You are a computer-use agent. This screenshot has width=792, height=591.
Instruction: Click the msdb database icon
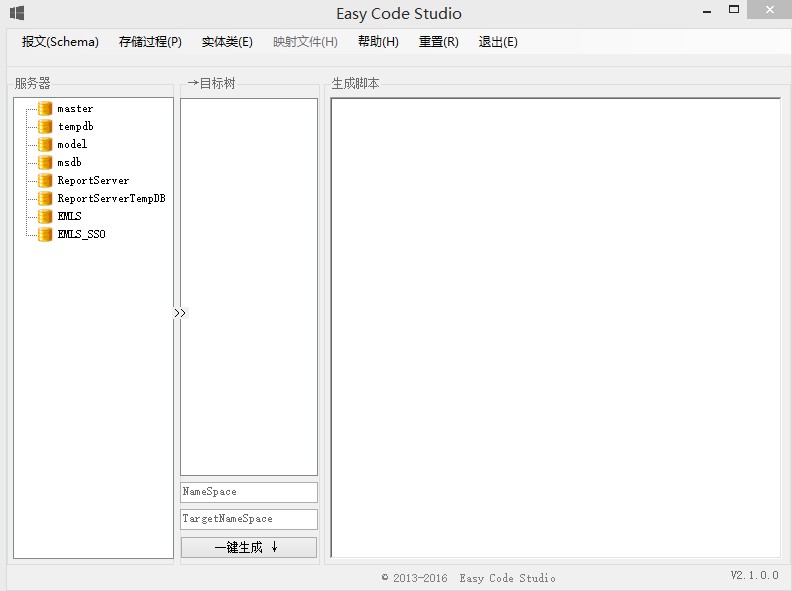tap(45, 162)
